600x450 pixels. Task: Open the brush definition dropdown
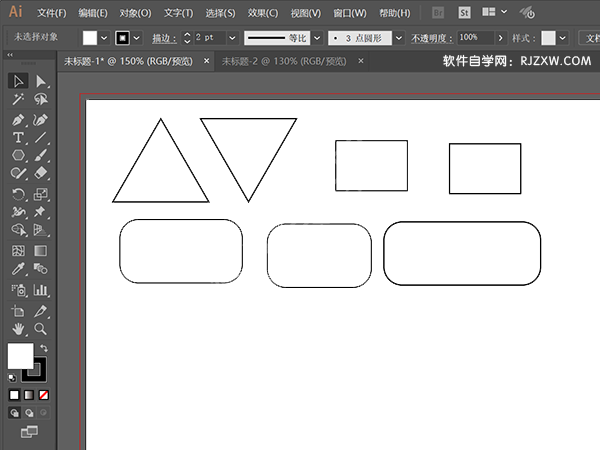point(399,38)
